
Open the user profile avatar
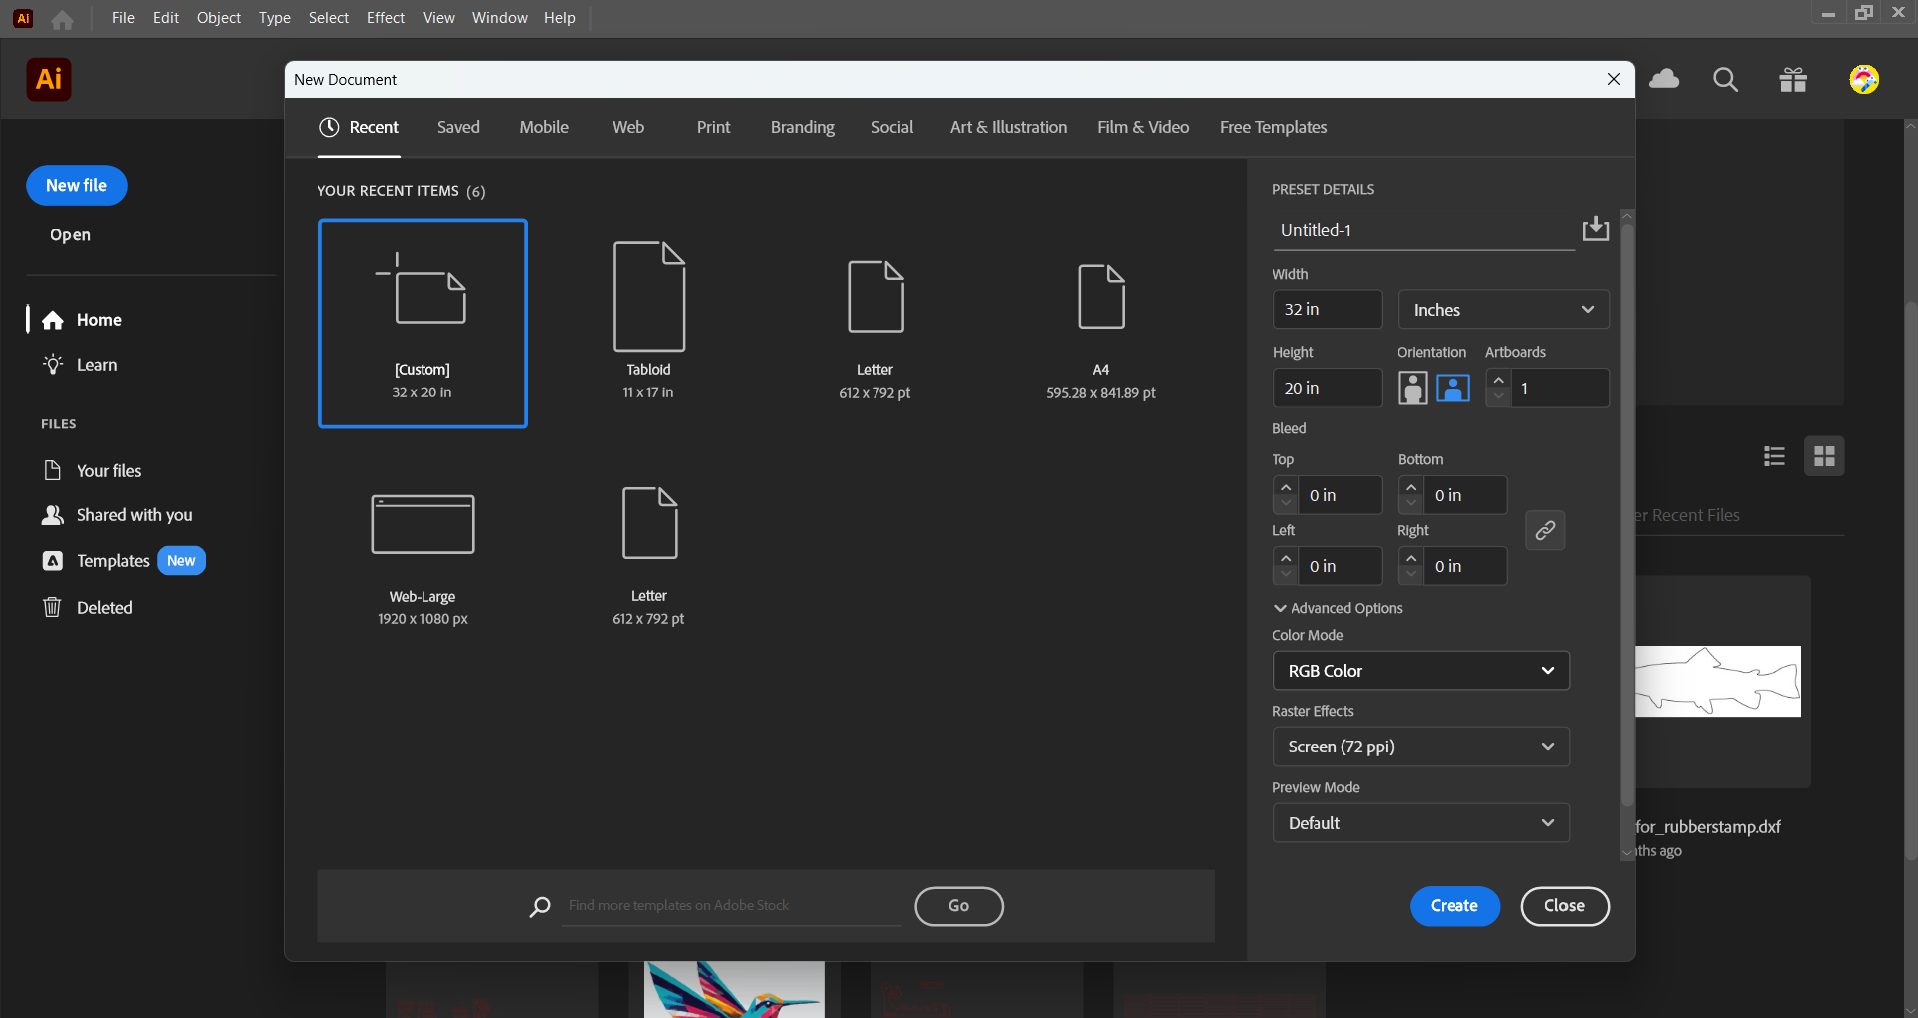tap(1864, 80)
